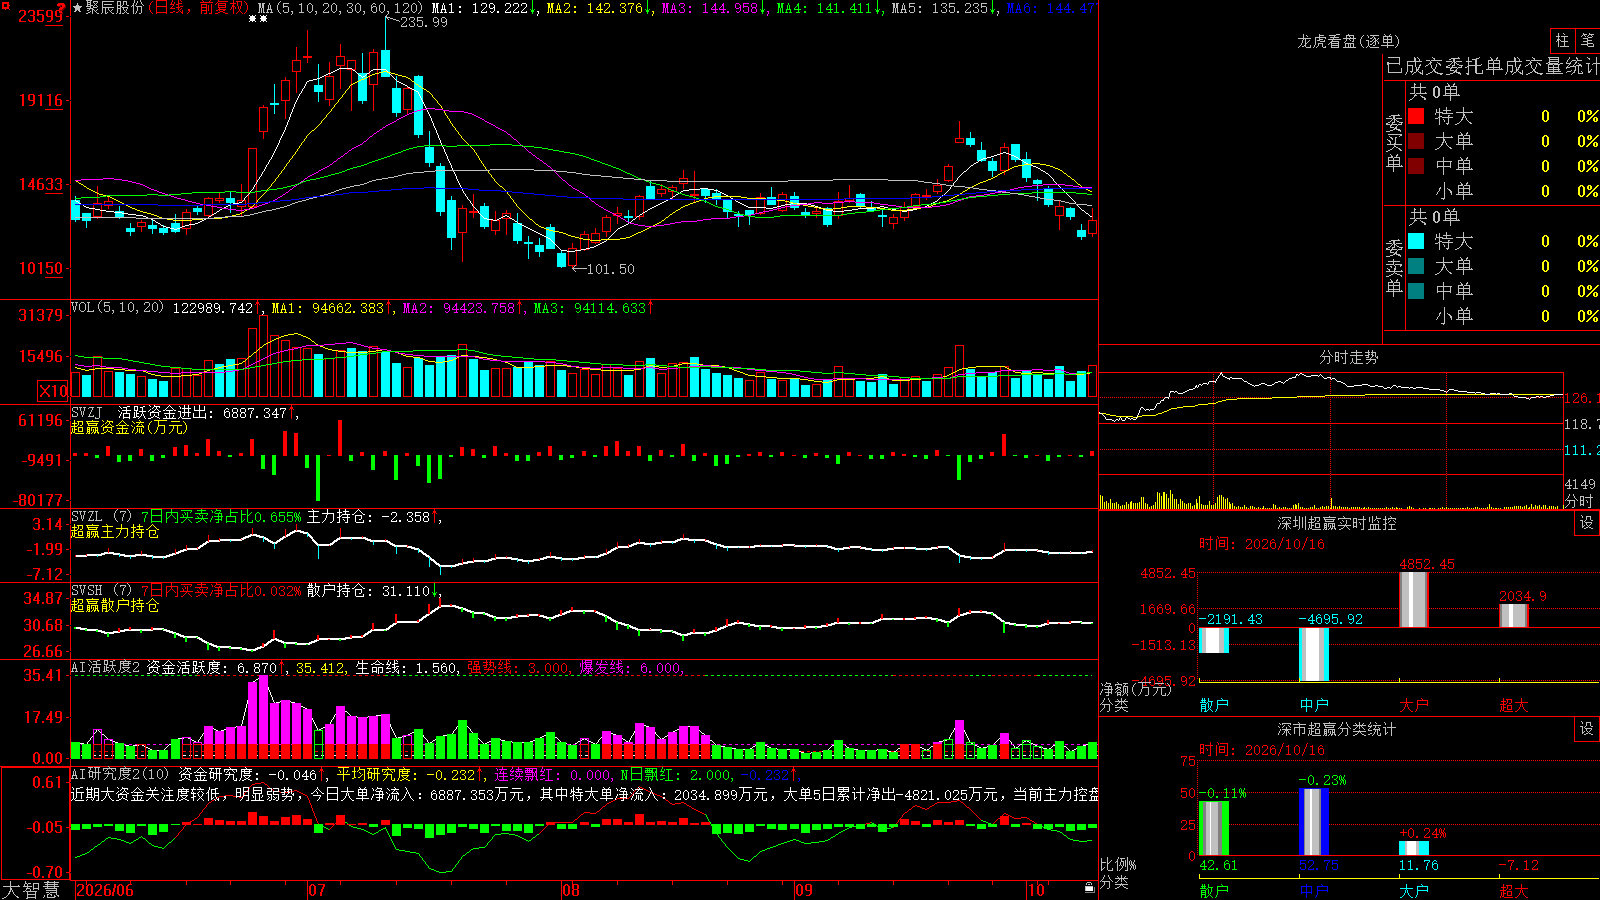Click 散户 category label in realtime monitor
This screenshot has height=900, width=1600.
(1214, 705)
